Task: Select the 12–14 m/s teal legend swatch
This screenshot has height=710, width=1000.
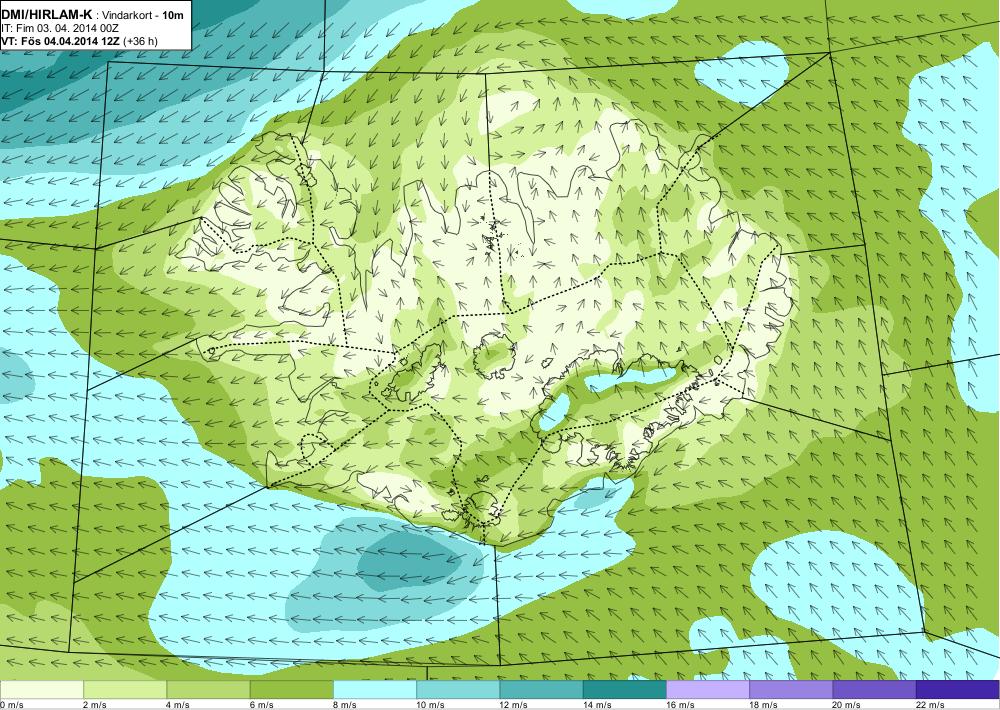Action: pyautogui.click(x=541, y=690)
